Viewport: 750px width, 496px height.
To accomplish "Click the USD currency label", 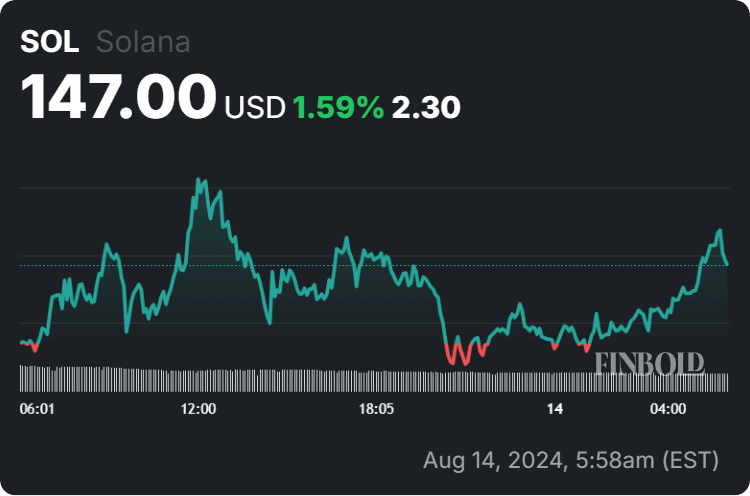I will click(x=255, y=108).
